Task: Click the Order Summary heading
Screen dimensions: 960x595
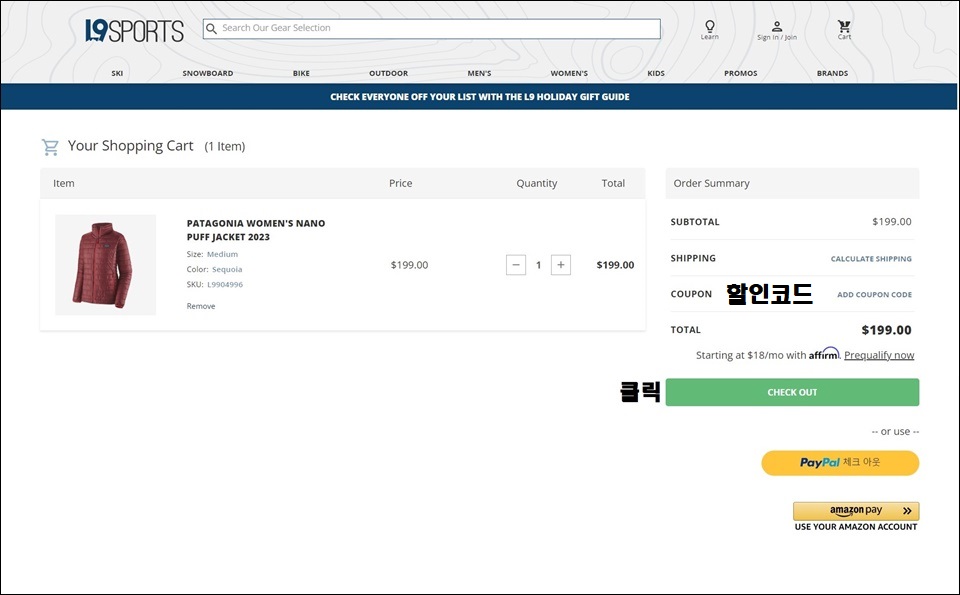Action: coord(711,183)
